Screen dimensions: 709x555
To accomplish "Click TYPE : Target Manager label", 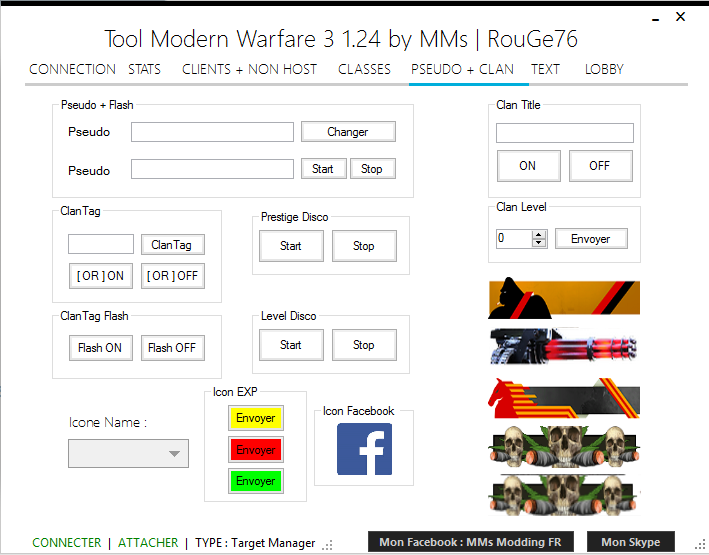I will coord(255,542).
